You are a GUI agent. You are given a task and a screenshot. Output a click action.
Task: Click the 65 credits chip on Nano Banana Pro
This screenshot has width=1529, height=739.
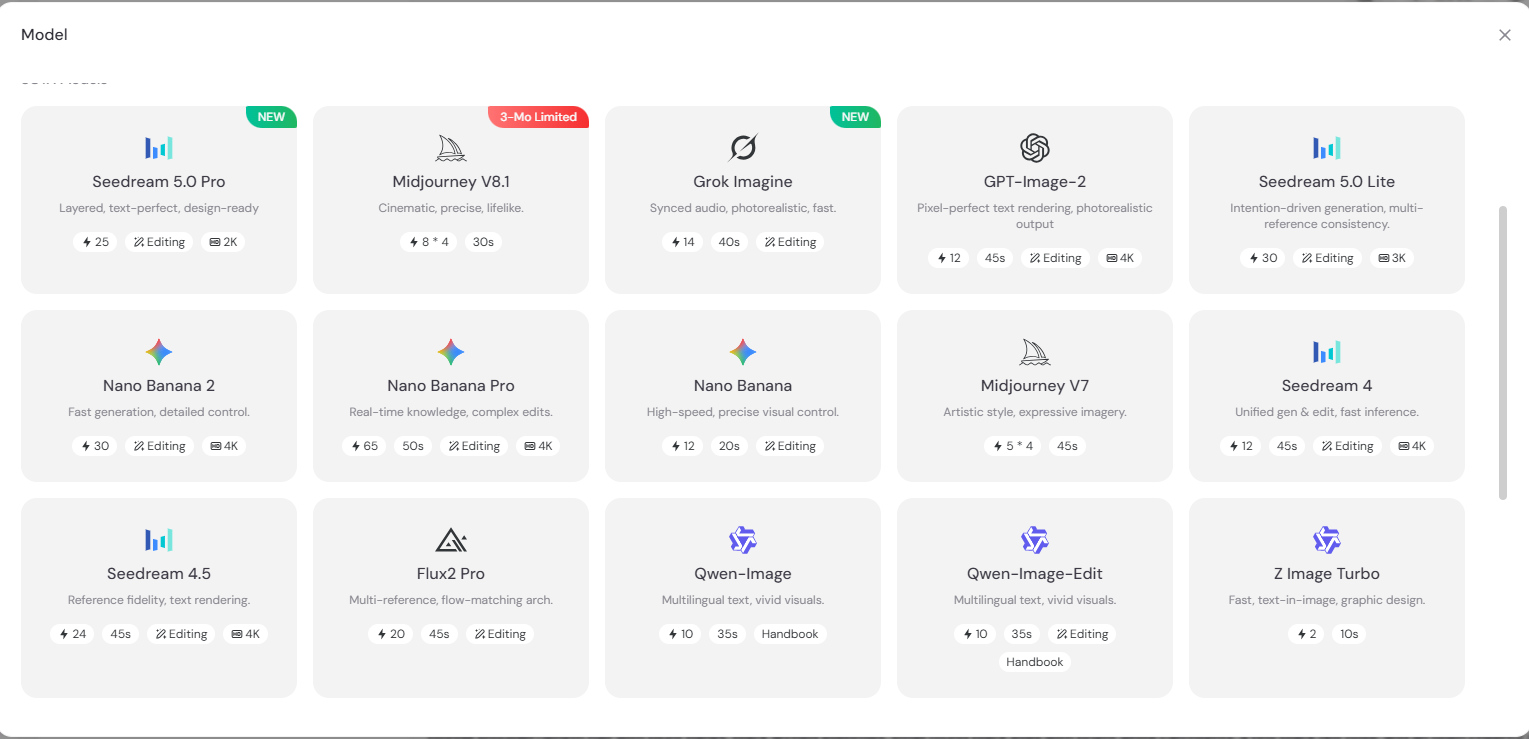364,446
